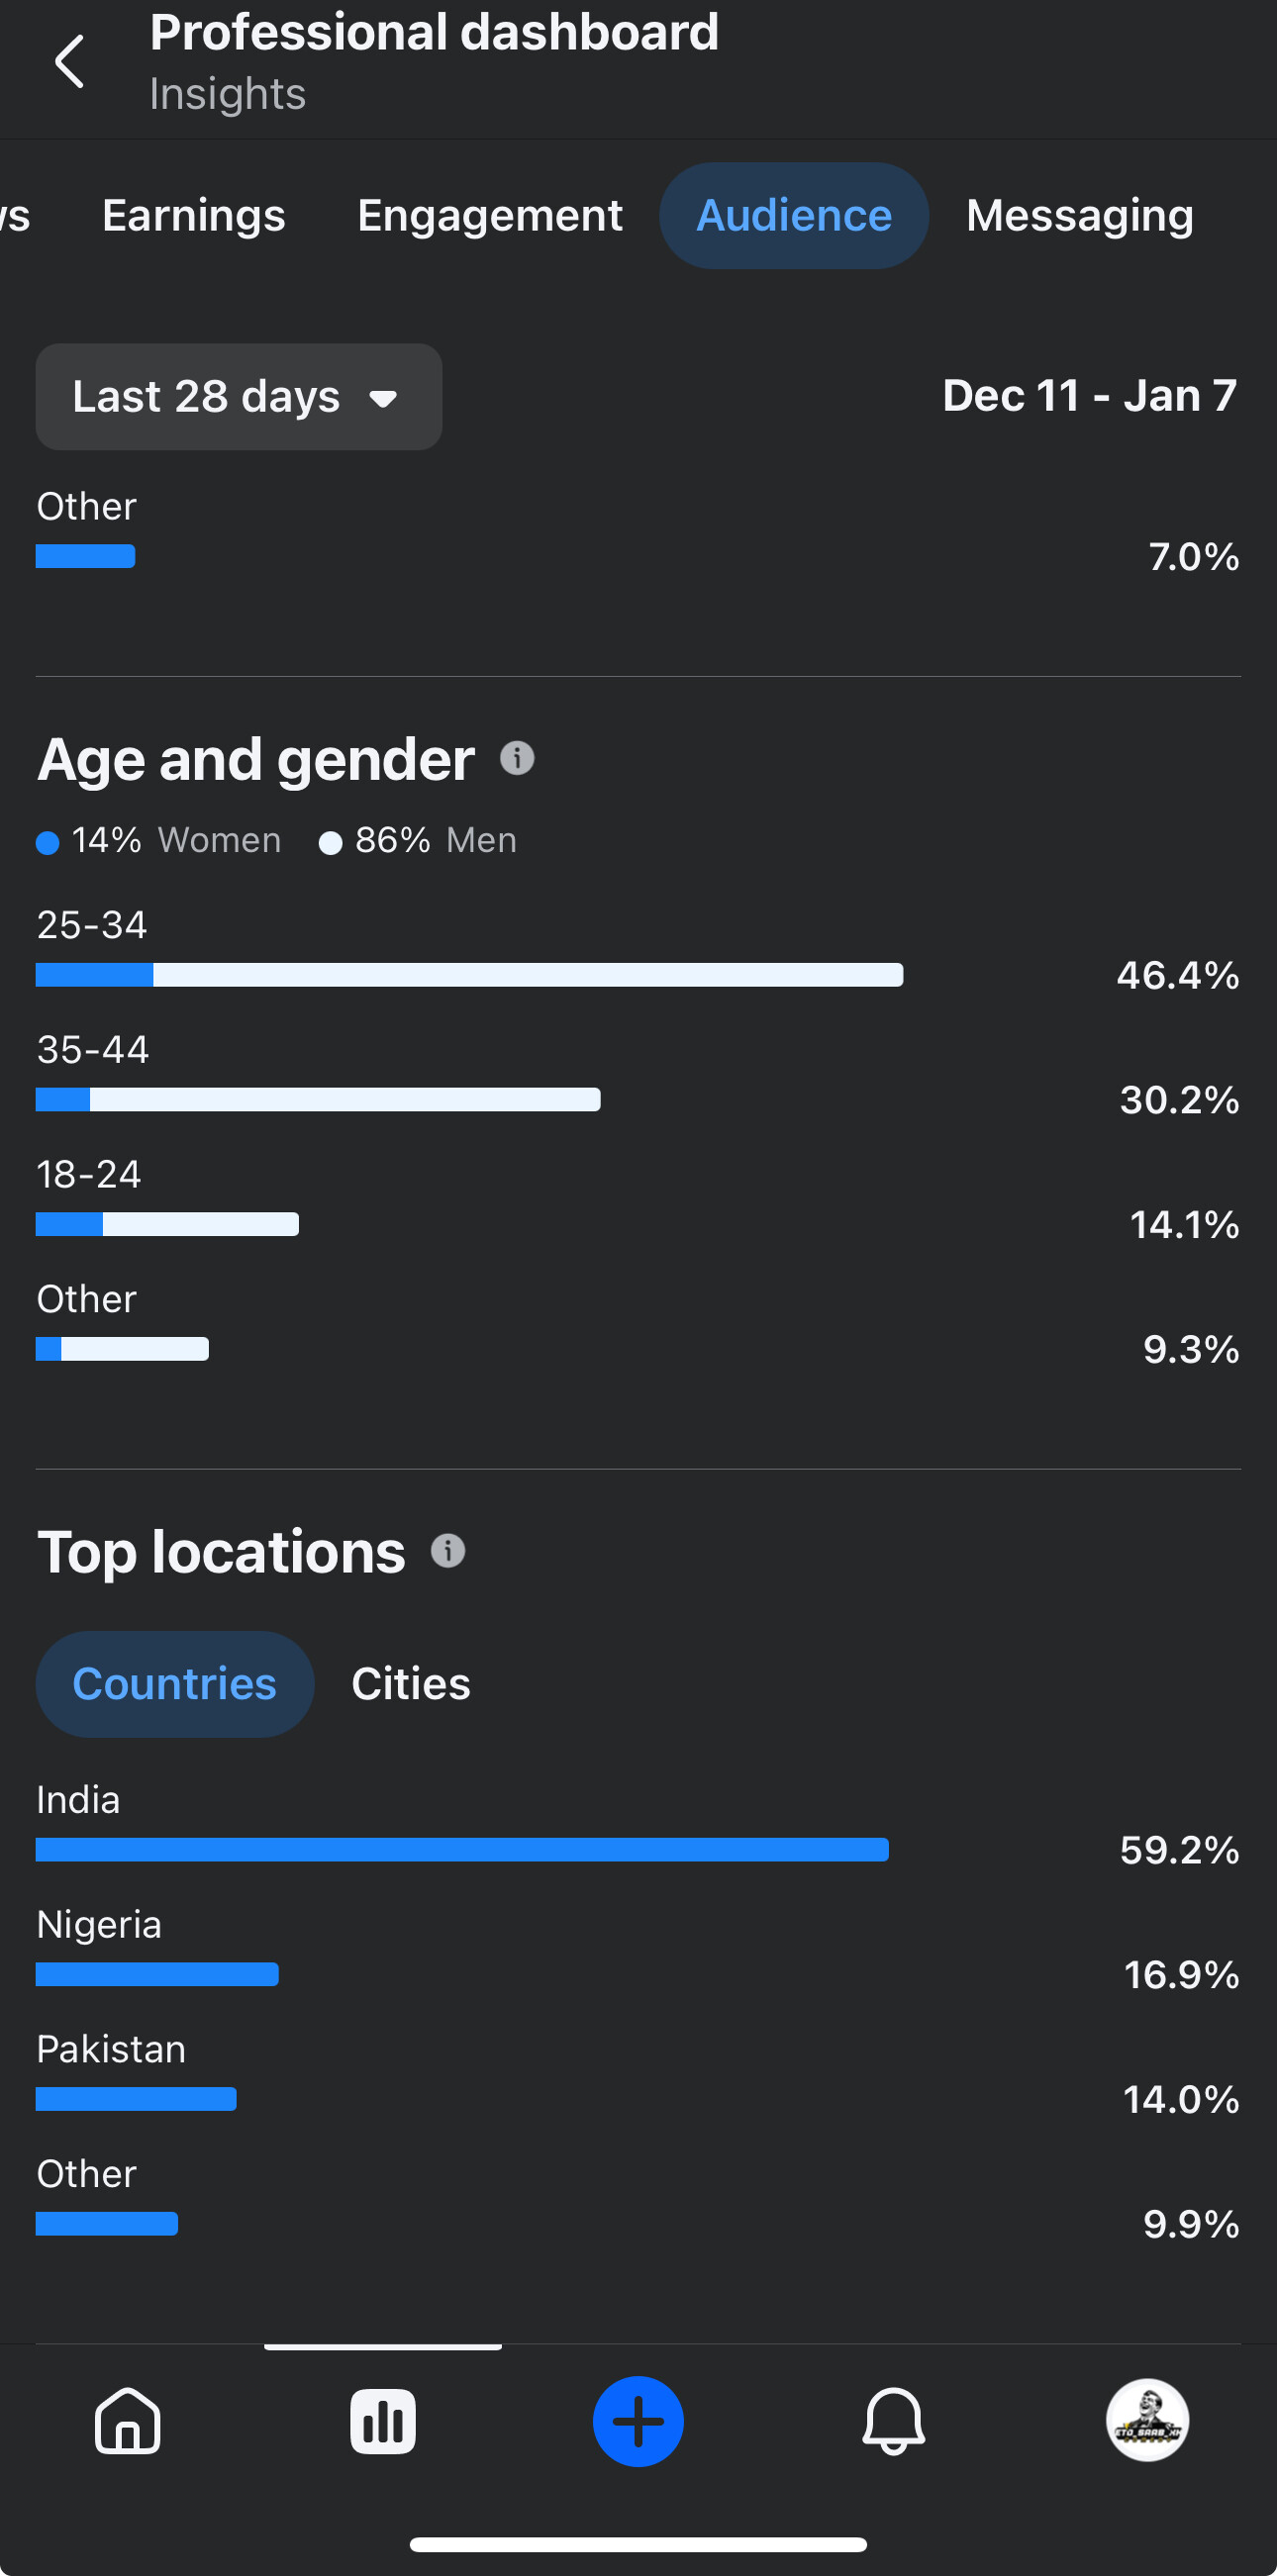Switch to the Engagement tab
The width and height of the screenshot is (1277, 2576).
[490, 216]
